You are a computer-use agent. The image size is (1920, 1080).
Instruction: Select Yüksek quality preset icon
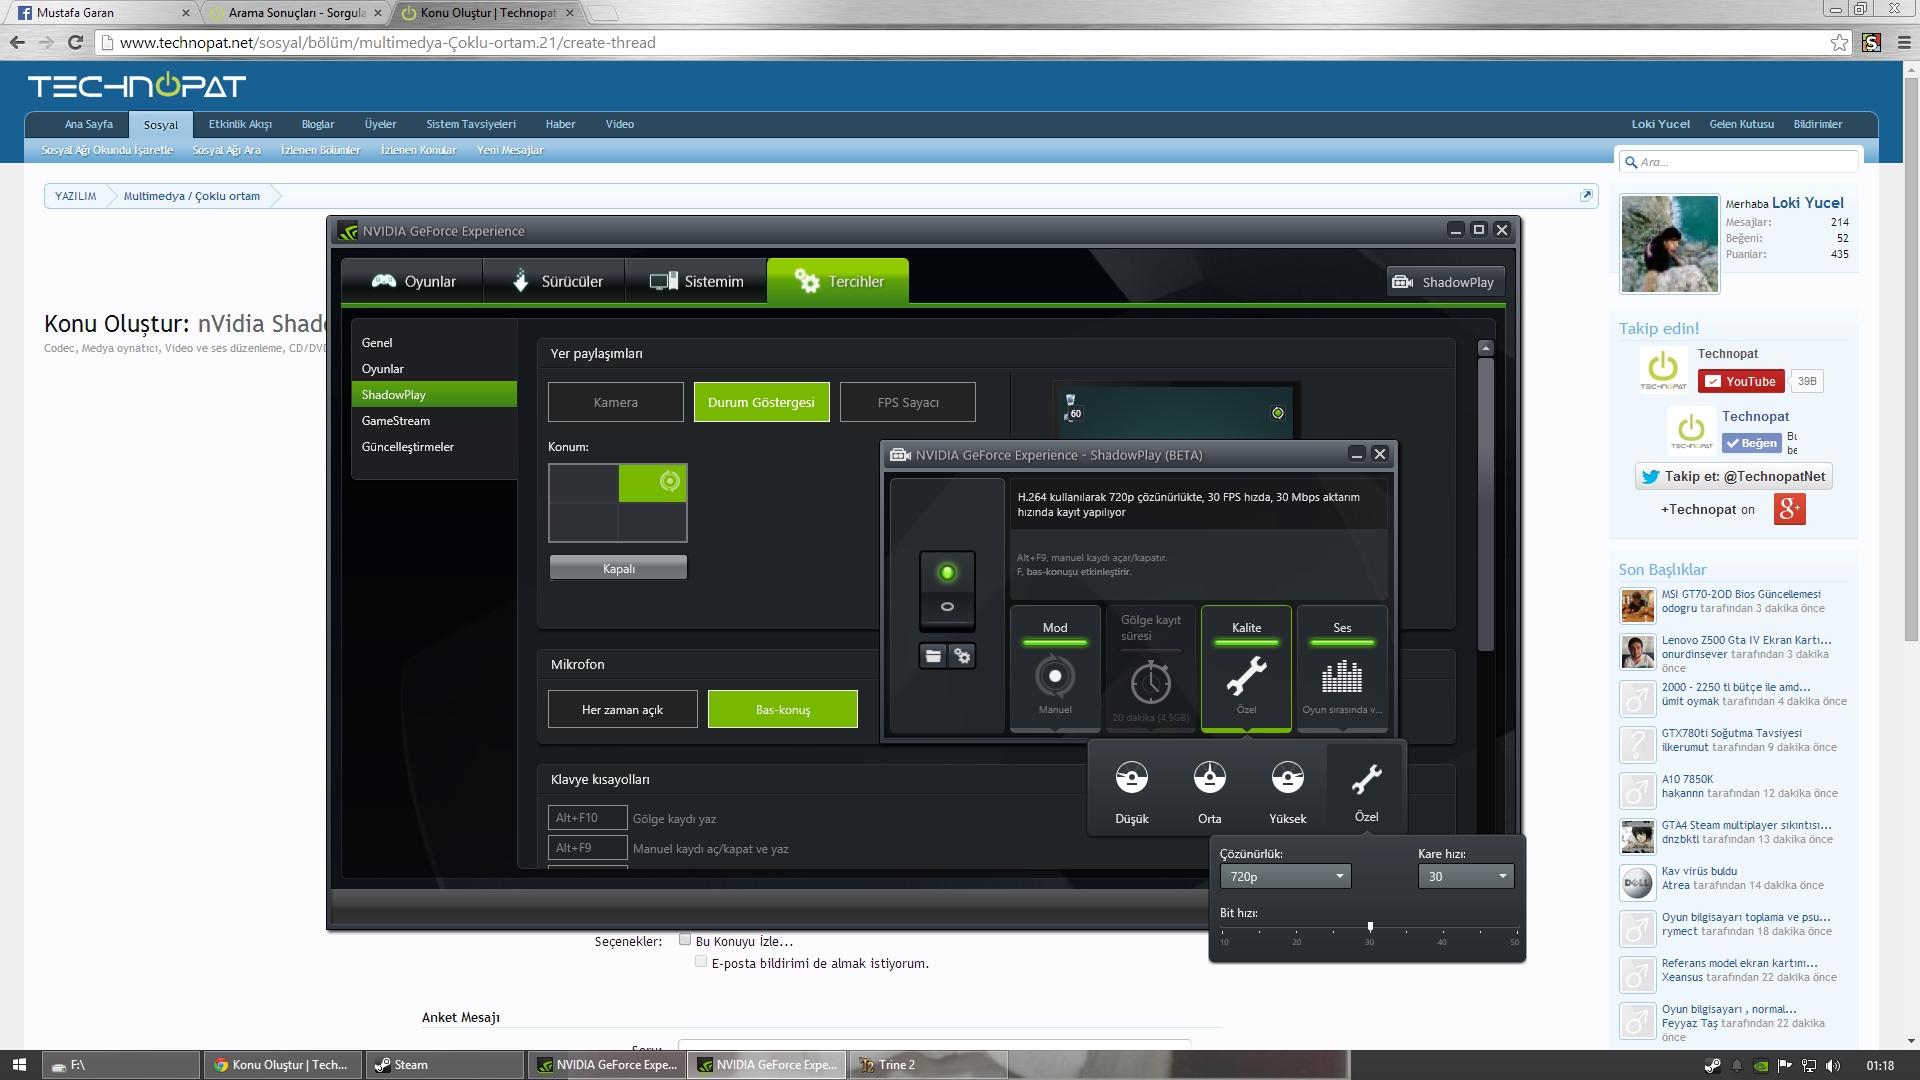1288,778
